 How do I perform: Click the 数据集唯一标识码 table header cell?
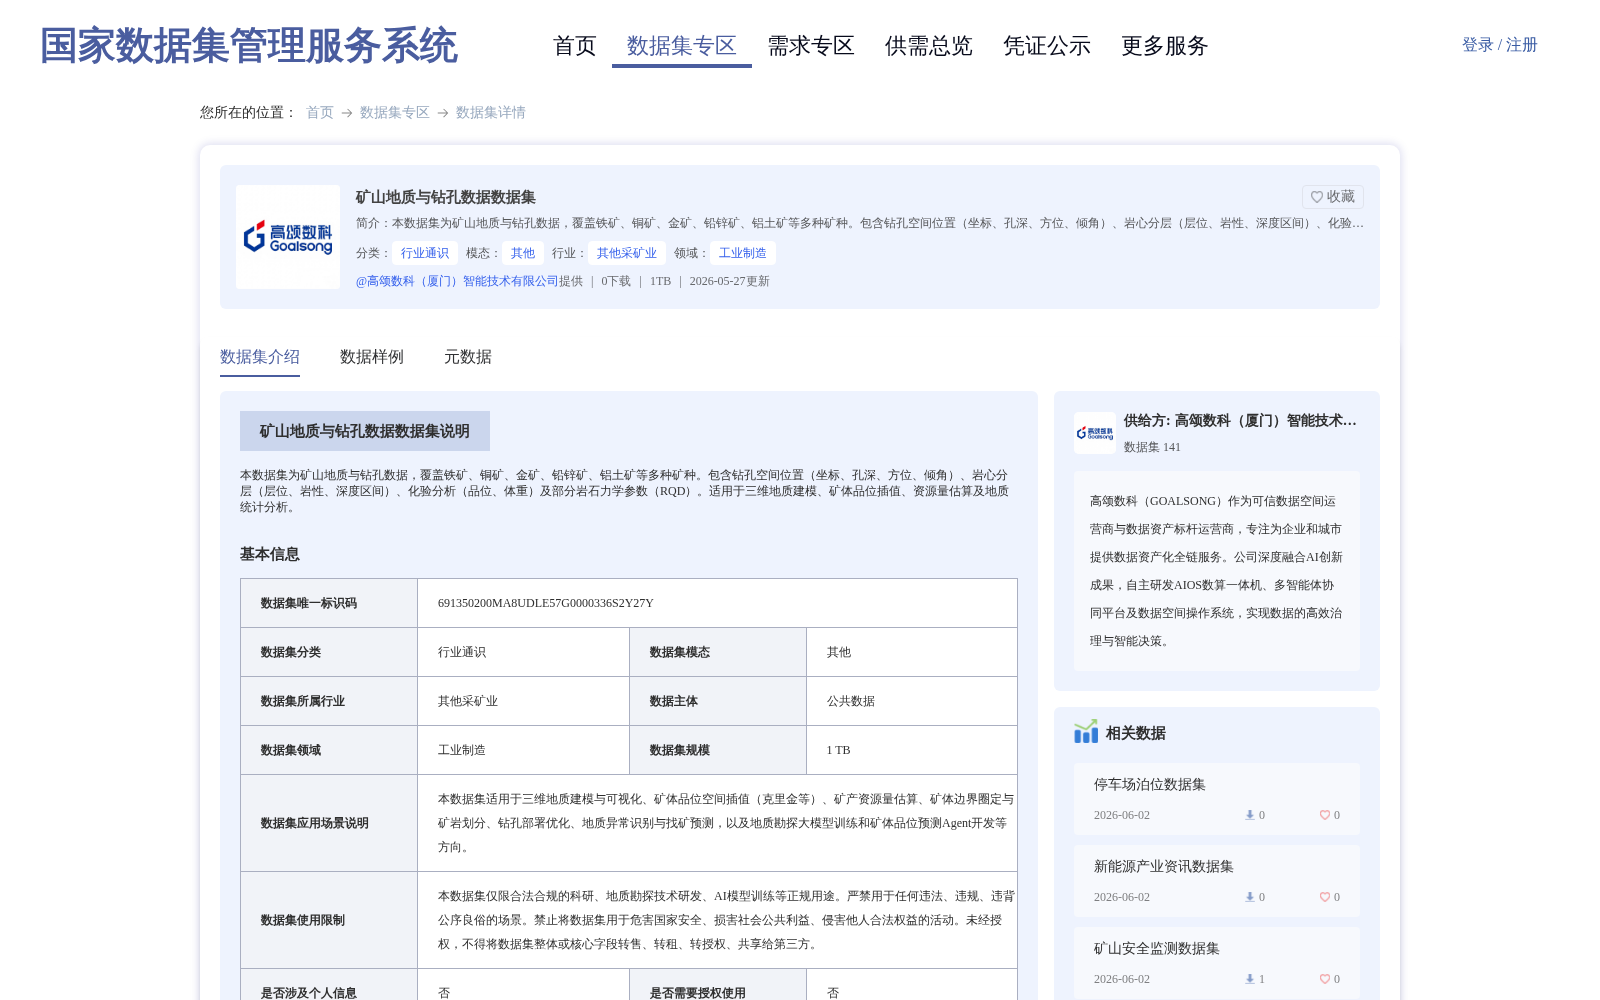[x=329, y=603]
